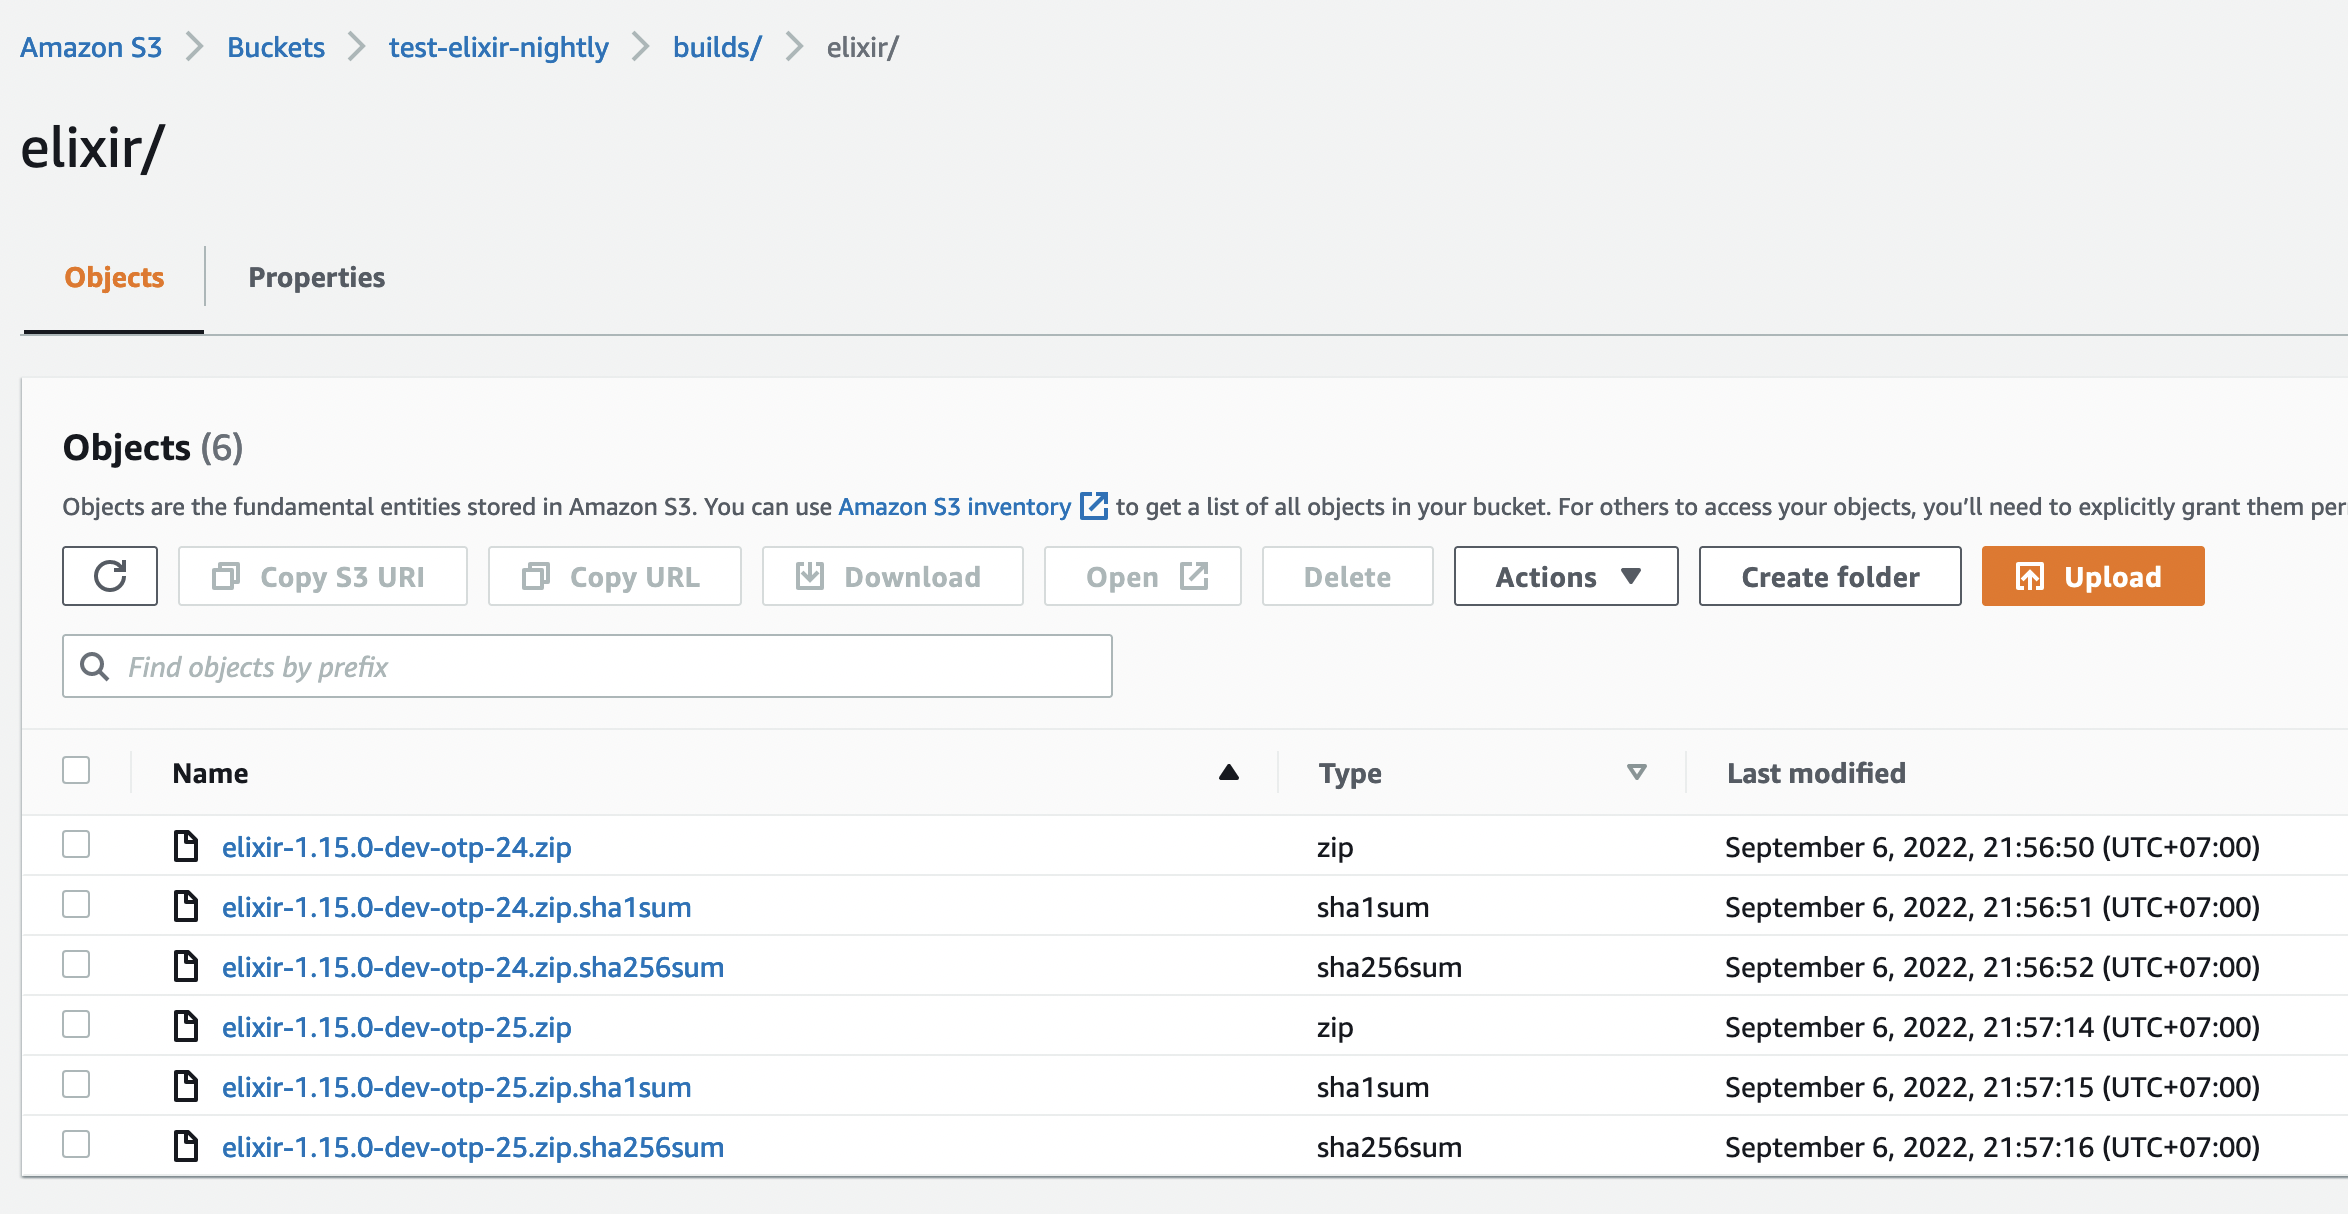Screen dimensions: 2348x1214
Task: Select the Objects tab
Action: pos(114,277)
